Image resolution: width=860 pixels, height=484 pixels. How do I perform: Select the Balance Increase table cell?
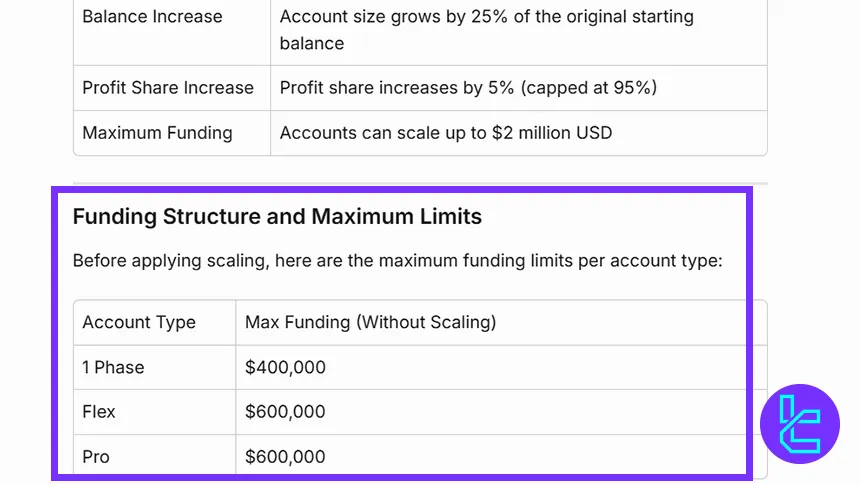[152, 17]
